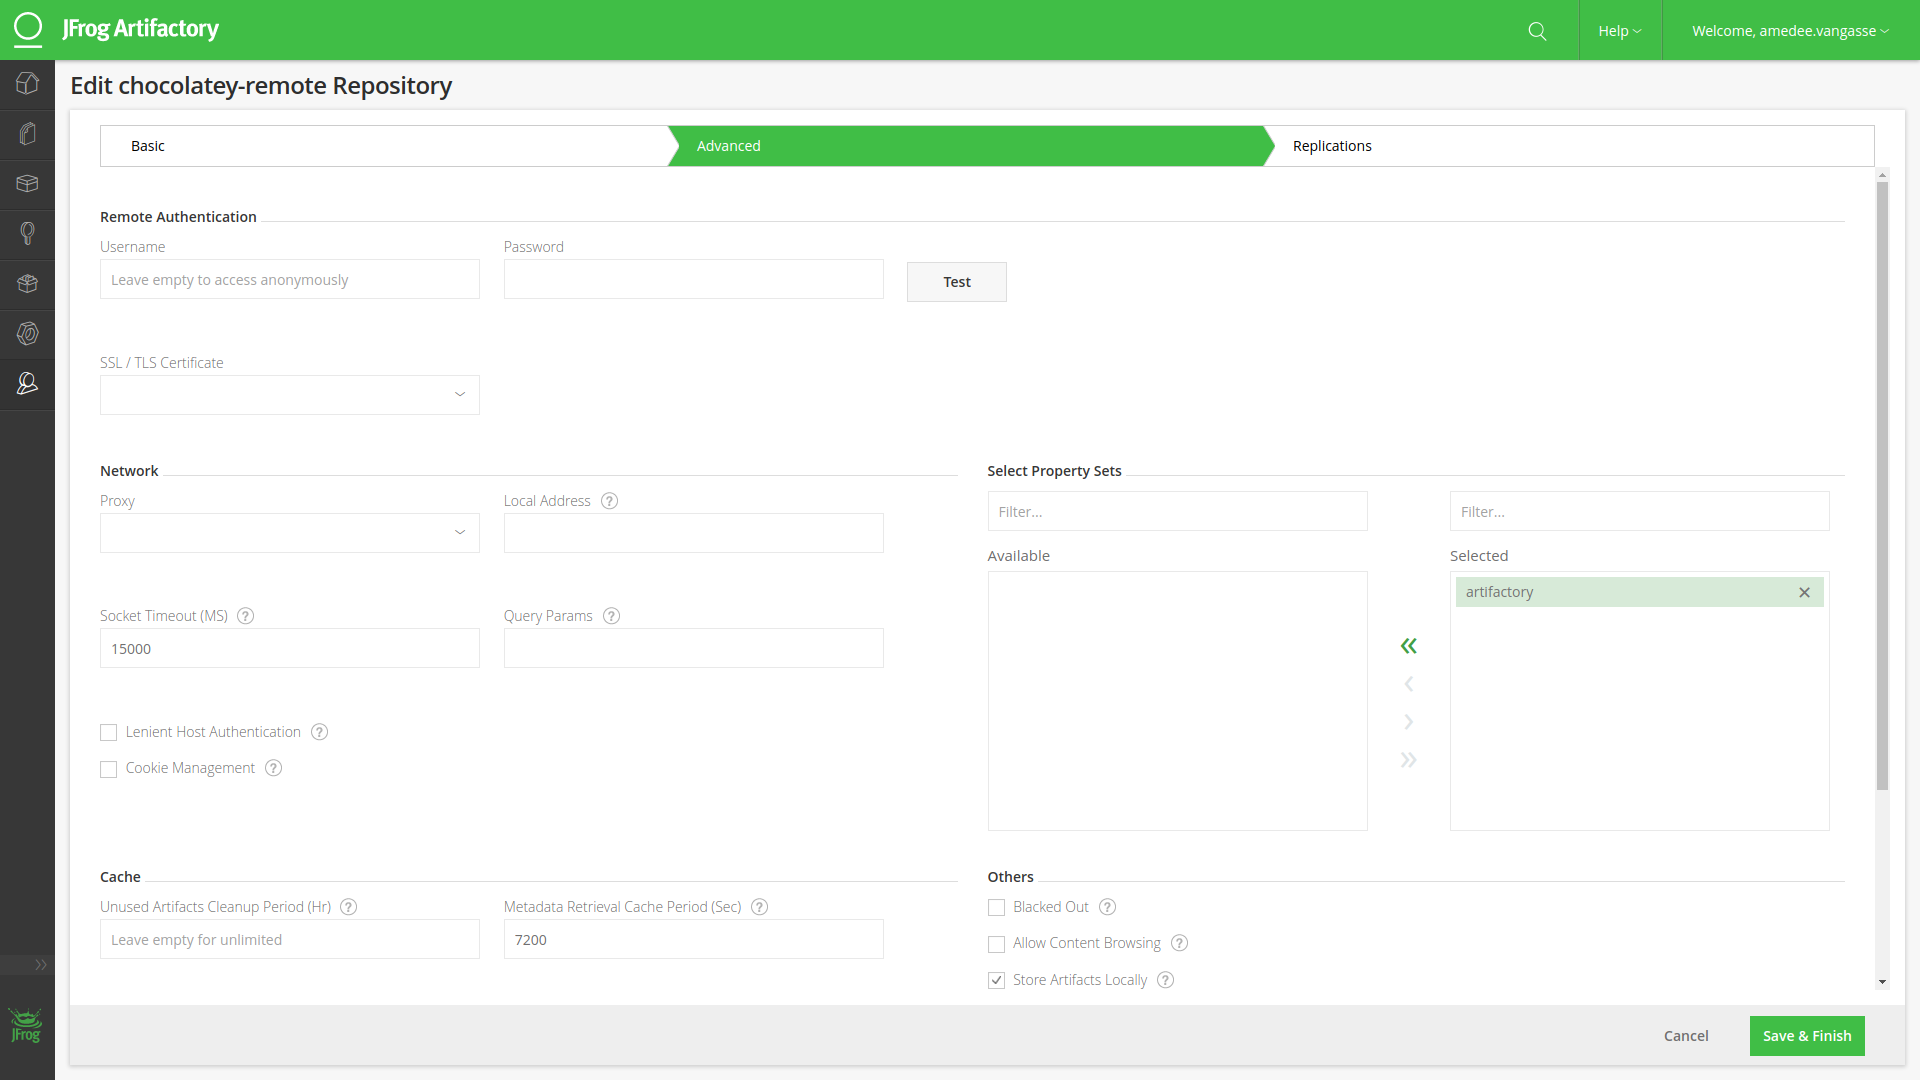Screen dimensions: 1920x1080
Task: Move selected property set left to Available
Action: coord(1408,684)
